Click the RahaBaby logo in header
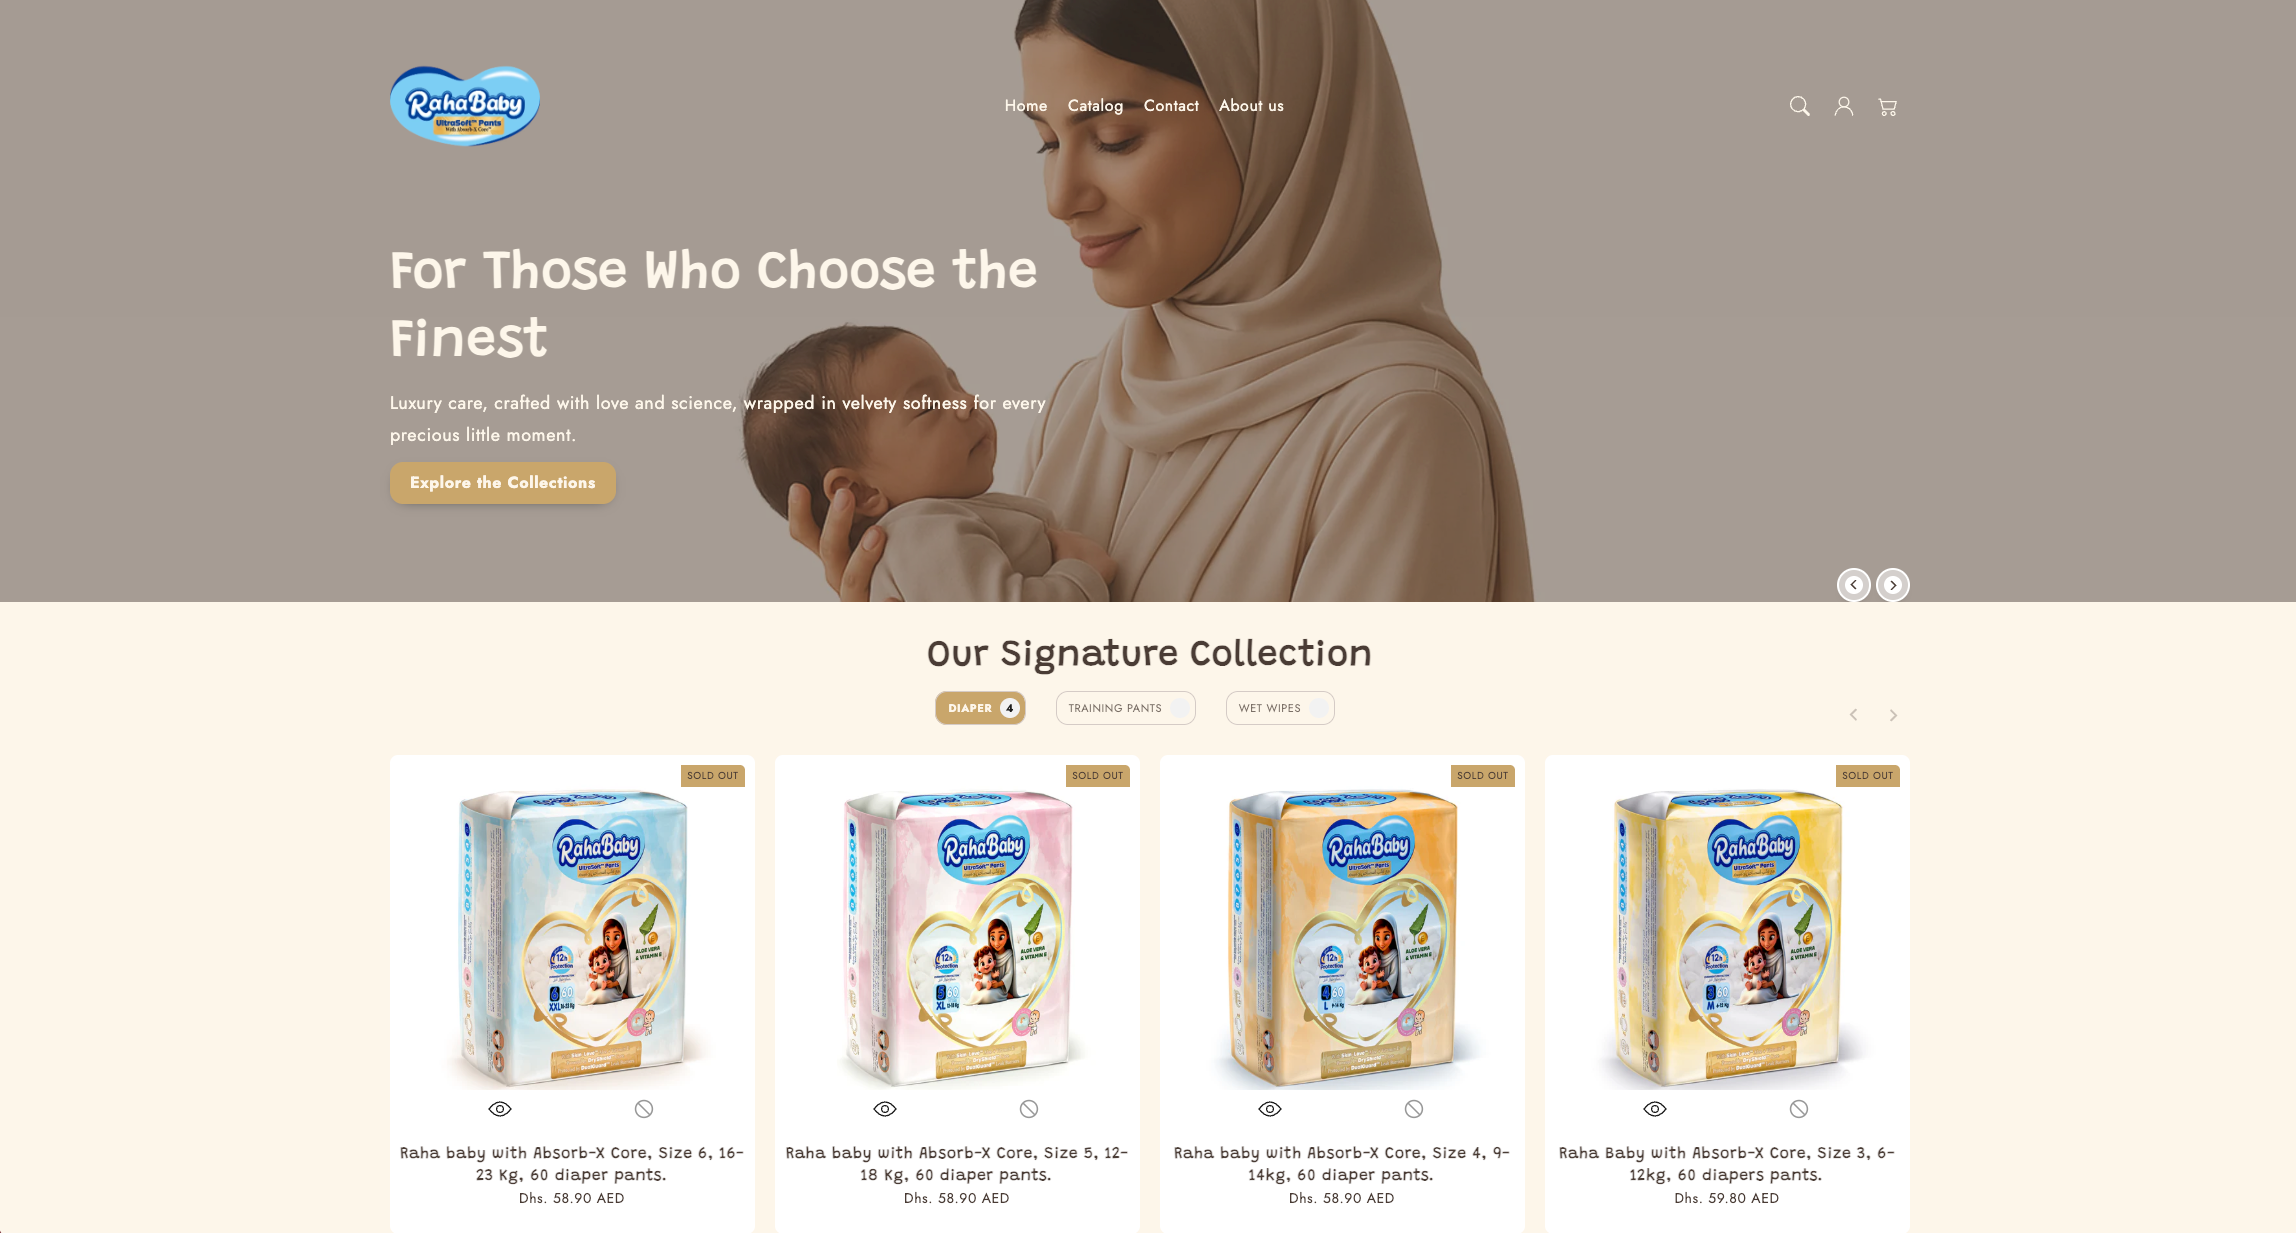 click(465, 106)
